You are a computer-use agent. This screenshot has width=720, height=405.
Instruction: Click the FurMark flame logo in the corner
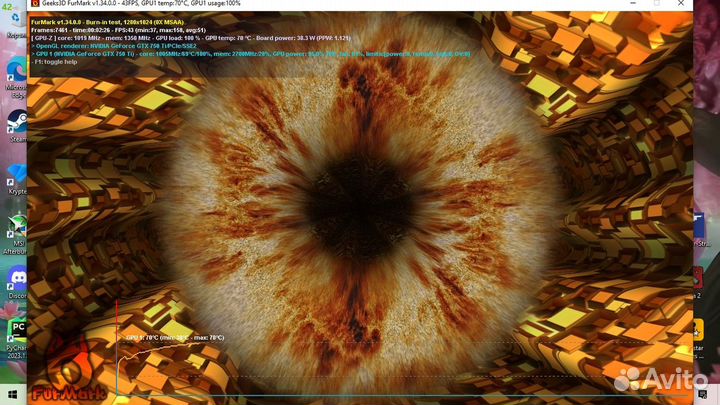[58, 368]
